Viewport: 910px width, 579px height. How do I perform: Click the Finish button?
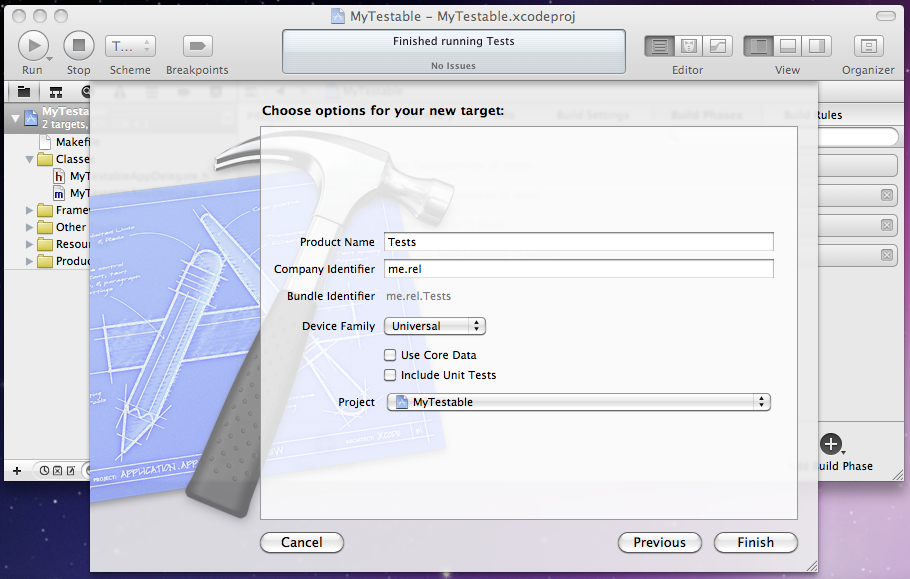[x=756, y=542]
